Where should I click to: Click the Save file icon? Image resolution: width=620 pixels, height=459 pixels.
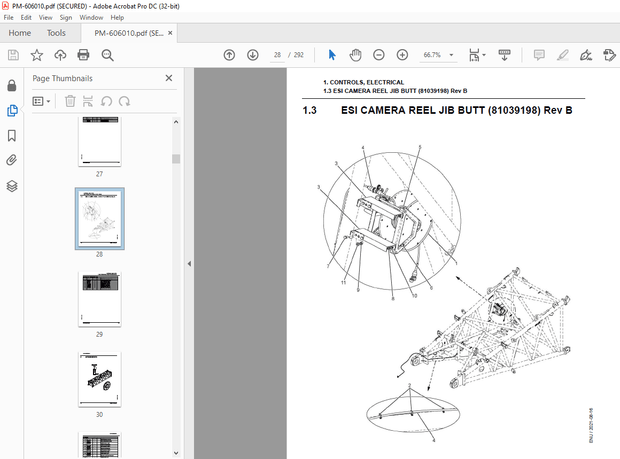tap(13, 55)
